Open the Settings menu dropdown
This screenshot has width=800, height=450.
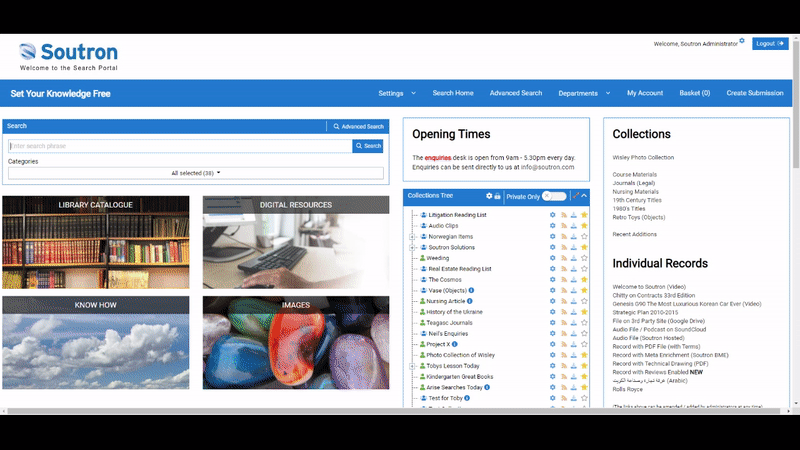pos(397,93)
